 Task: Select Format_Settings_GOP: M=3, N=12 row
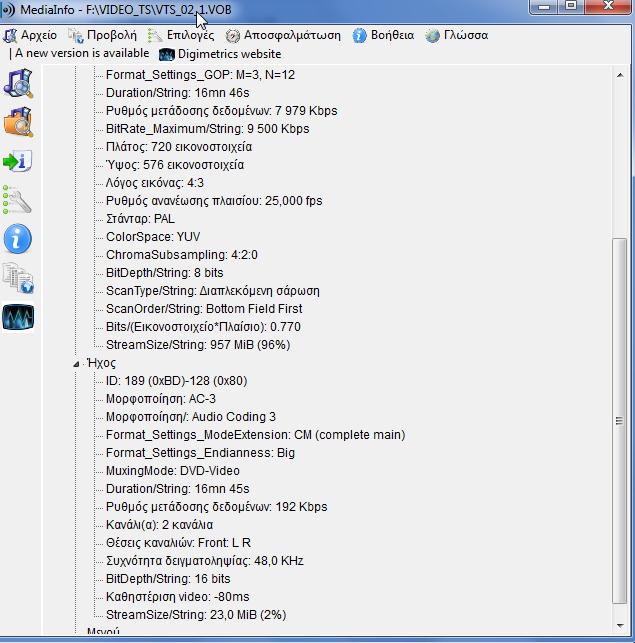tap(200, 75)
